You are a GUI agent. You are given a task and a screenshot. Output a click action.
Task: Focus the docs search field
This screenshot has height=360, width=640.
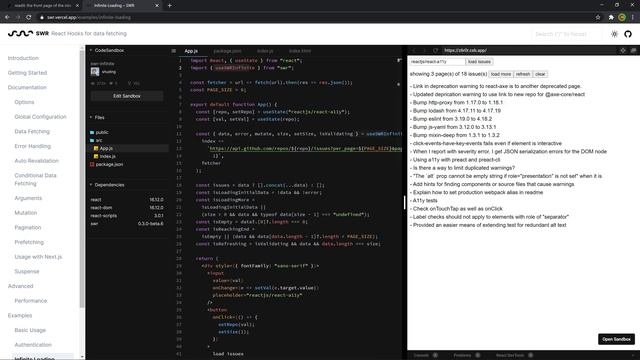pos(567,34)
